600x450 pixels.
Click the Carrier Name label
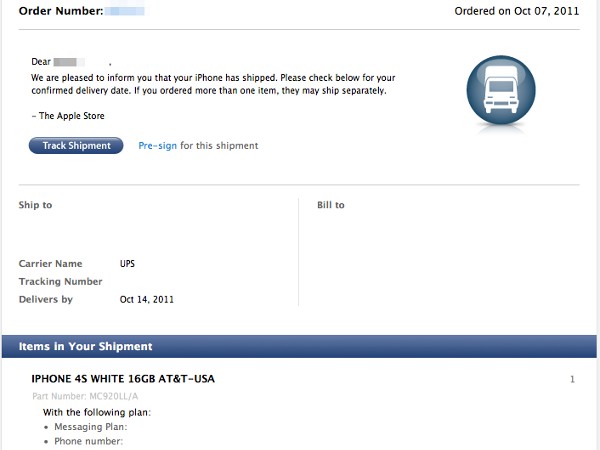click(x=50, y=264)
